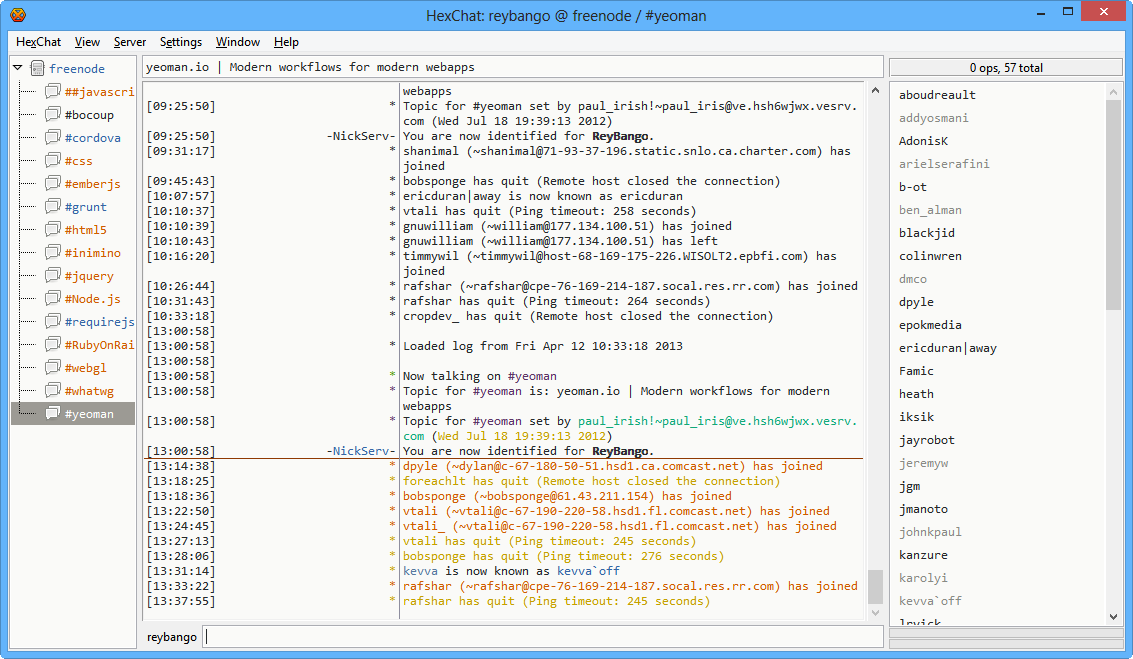Screen dimensions: 1133x659
Task: Select user ericduran|away in user list
Action: pos(947,348)
